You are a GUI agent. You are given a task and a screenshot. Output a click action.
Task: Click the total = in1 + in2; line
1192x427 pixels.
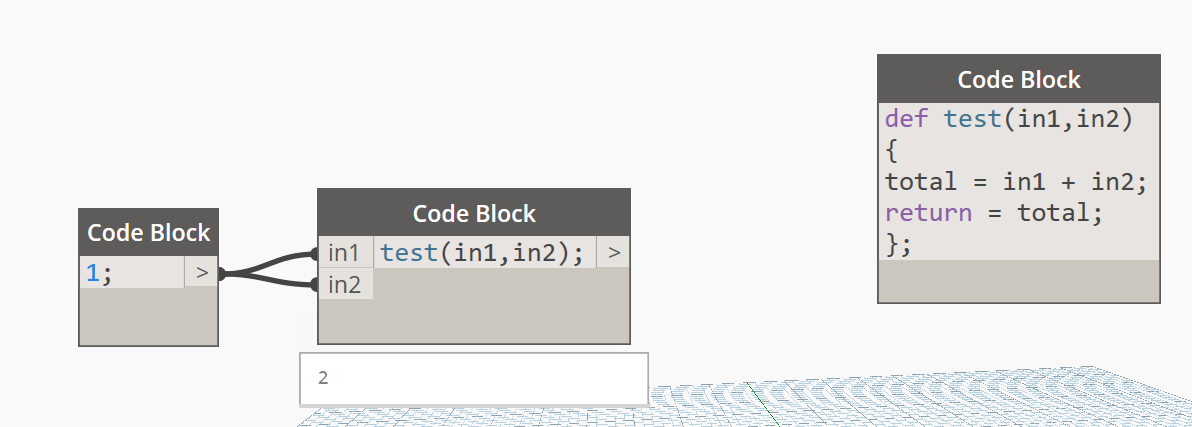click(1014, 182)
